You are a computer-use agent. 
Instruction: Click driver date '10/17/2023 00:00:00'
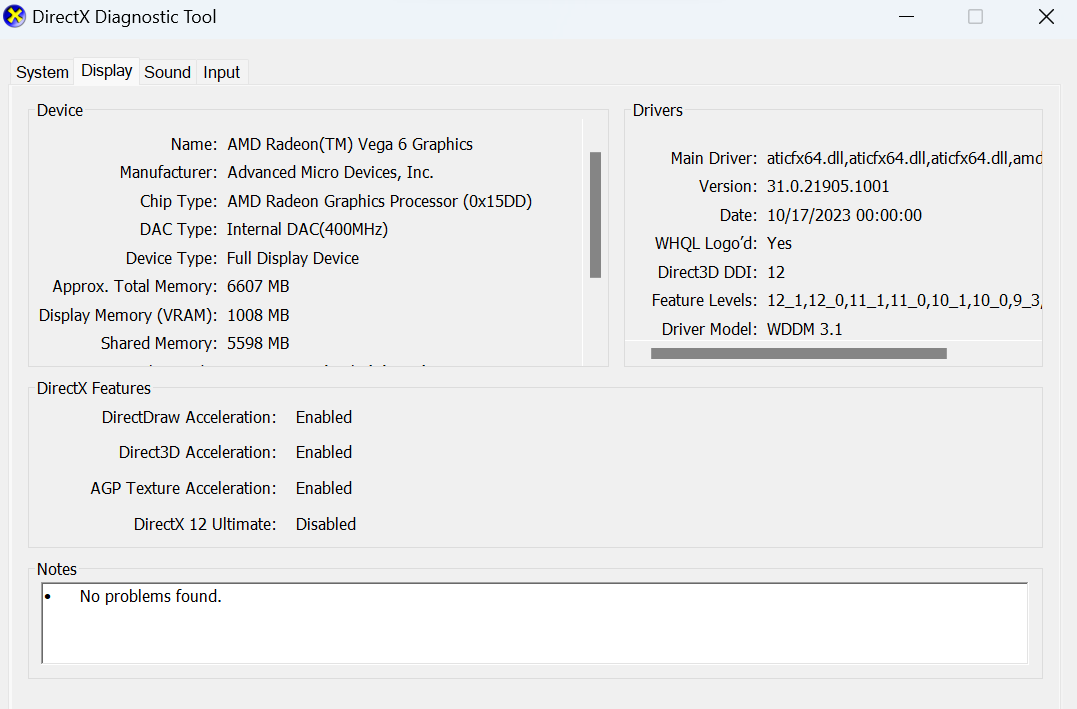(844, 216)
